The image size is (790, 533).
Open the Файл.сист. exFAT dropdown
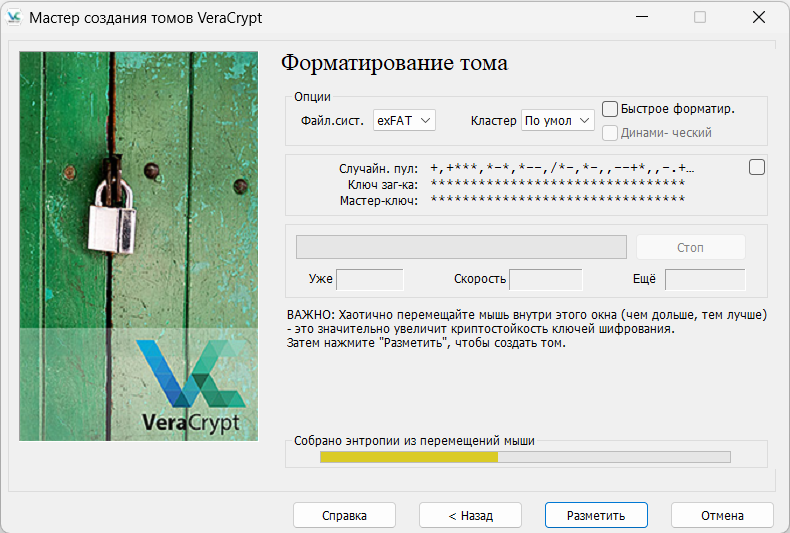point(404,120)
